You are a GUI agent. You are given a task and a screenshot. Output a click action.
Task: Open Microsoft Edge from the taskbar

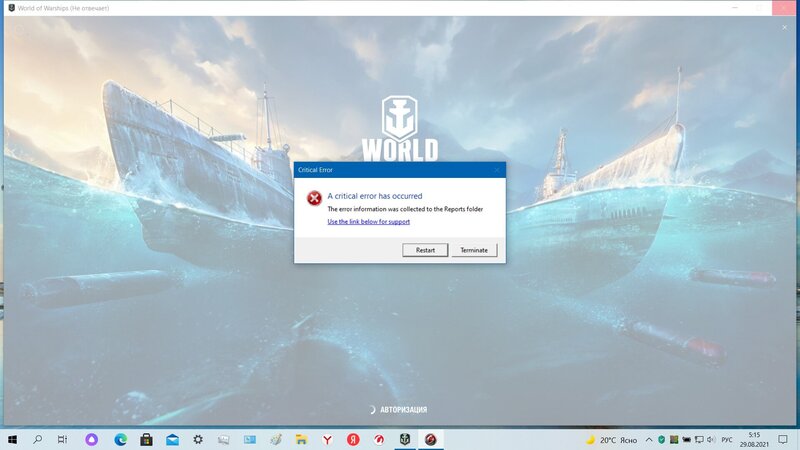(x=120, y=439)
